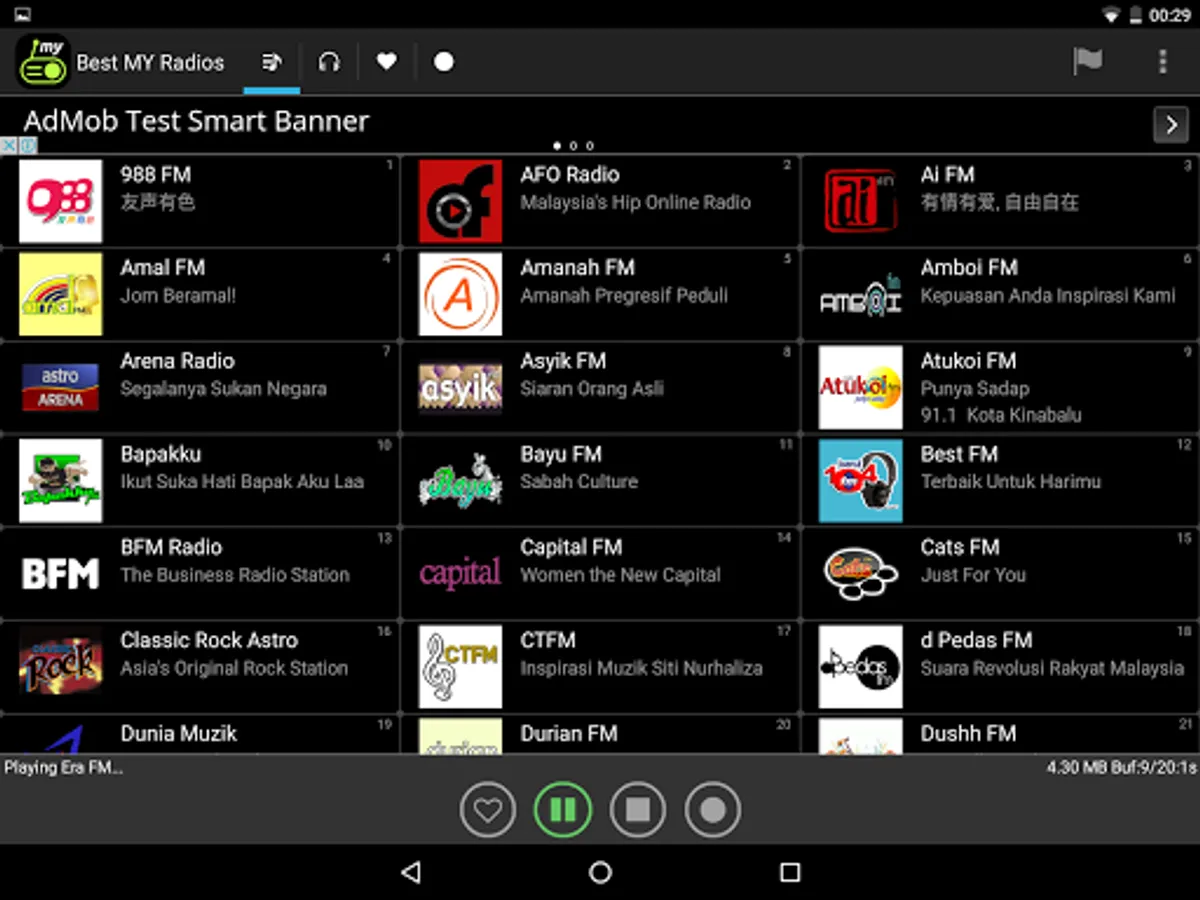Viewport: 1200px width, 900px height.
Task: Stop radio playback
Action: pyautogui.click(x=638, y=809)
